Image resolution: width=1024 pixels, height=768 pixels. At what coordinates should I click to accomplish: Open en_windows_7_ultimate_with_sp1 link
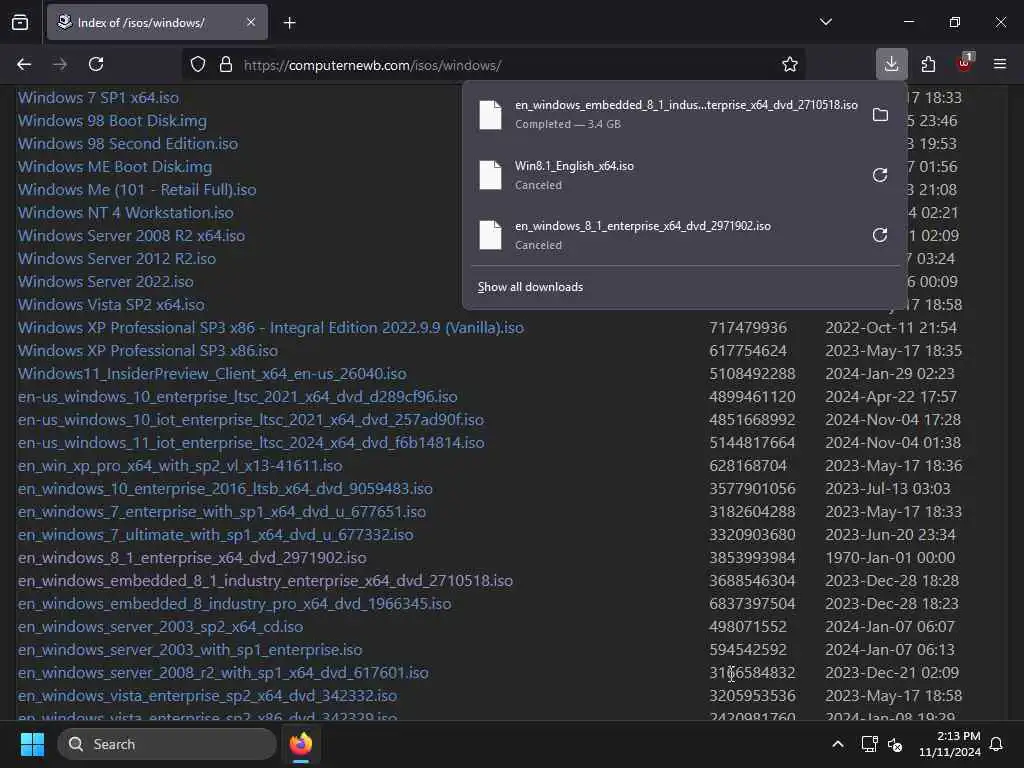tap(216, 535)
